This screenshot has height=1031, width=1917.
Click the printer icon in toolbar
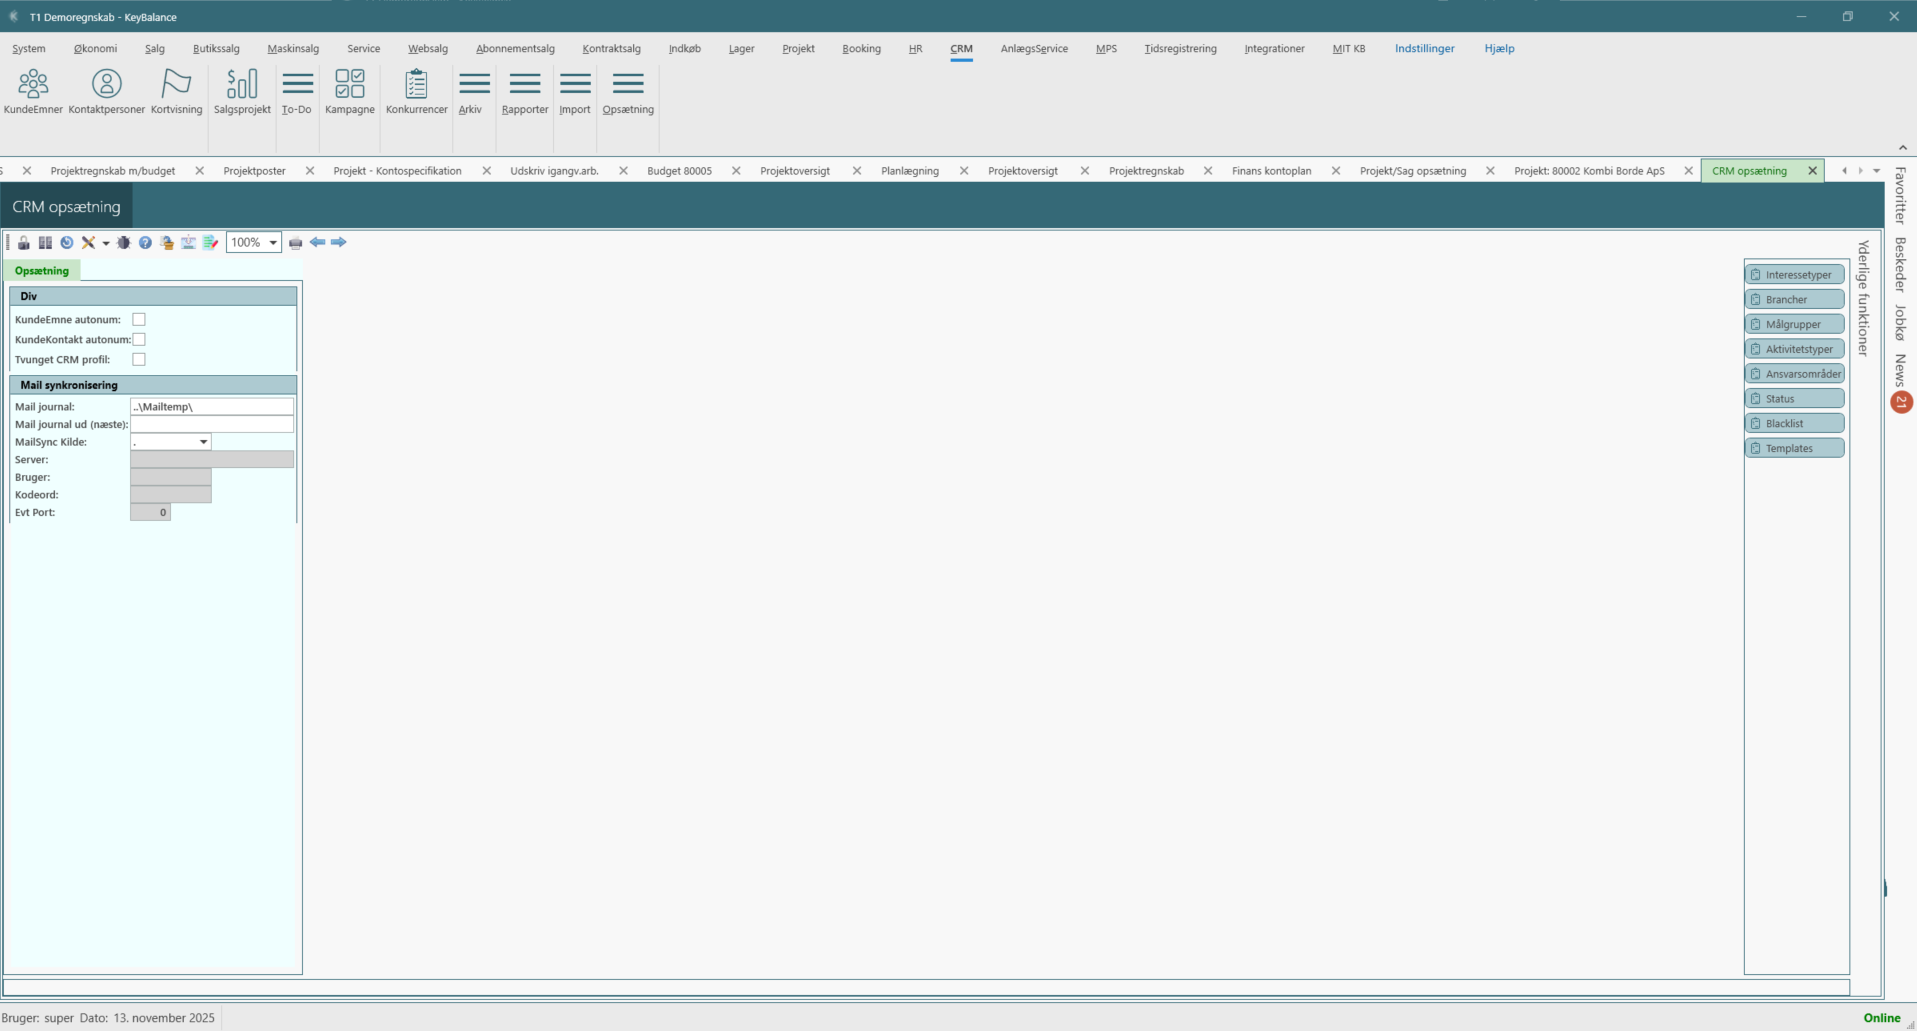pos(295,243)
